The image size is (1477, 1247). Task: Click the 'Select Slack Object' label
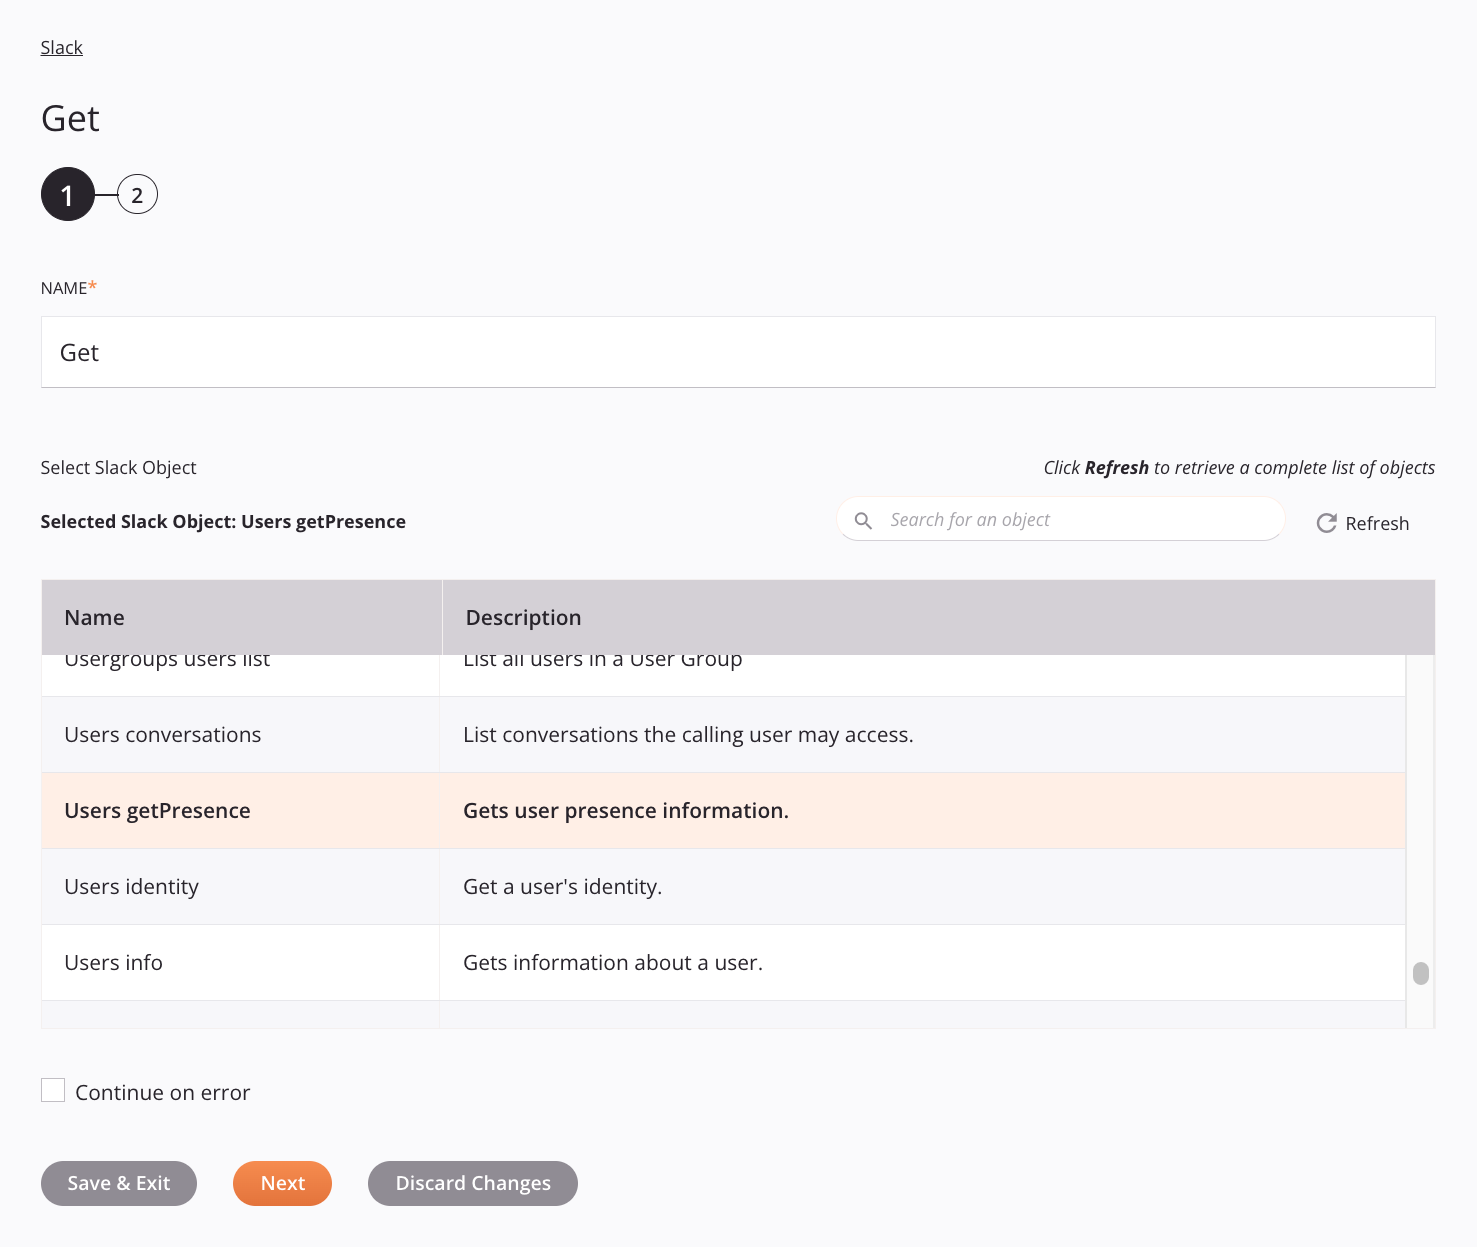click(118, 468)
